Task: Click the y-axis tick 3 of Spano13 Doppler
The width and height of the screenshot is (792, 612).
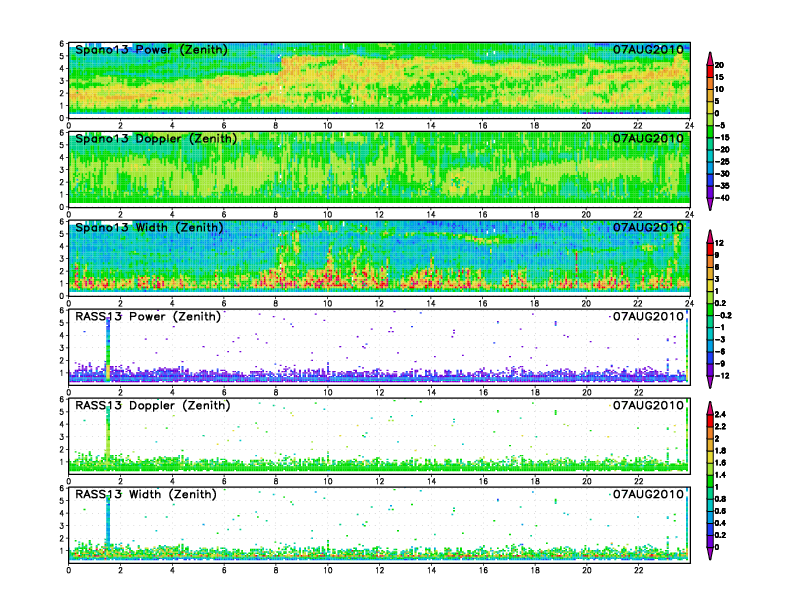Action: click(x=62, y=170)
